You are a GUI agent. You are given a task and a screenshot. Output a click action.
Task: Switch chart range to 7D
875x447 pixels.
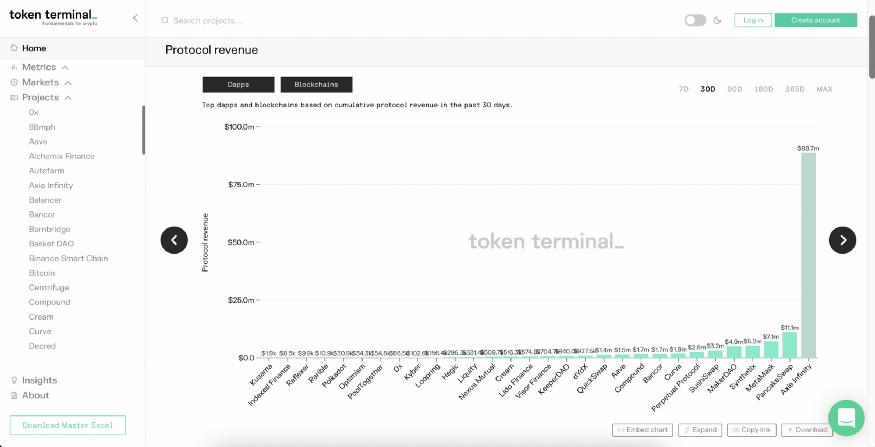coord(684,89)
